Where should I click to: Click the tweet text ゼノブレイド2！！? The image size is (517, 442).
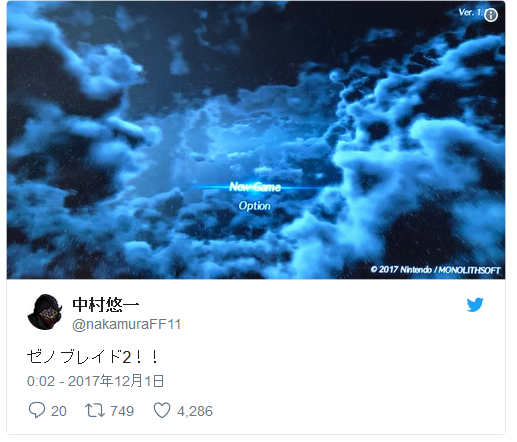(x=93, y=357)
